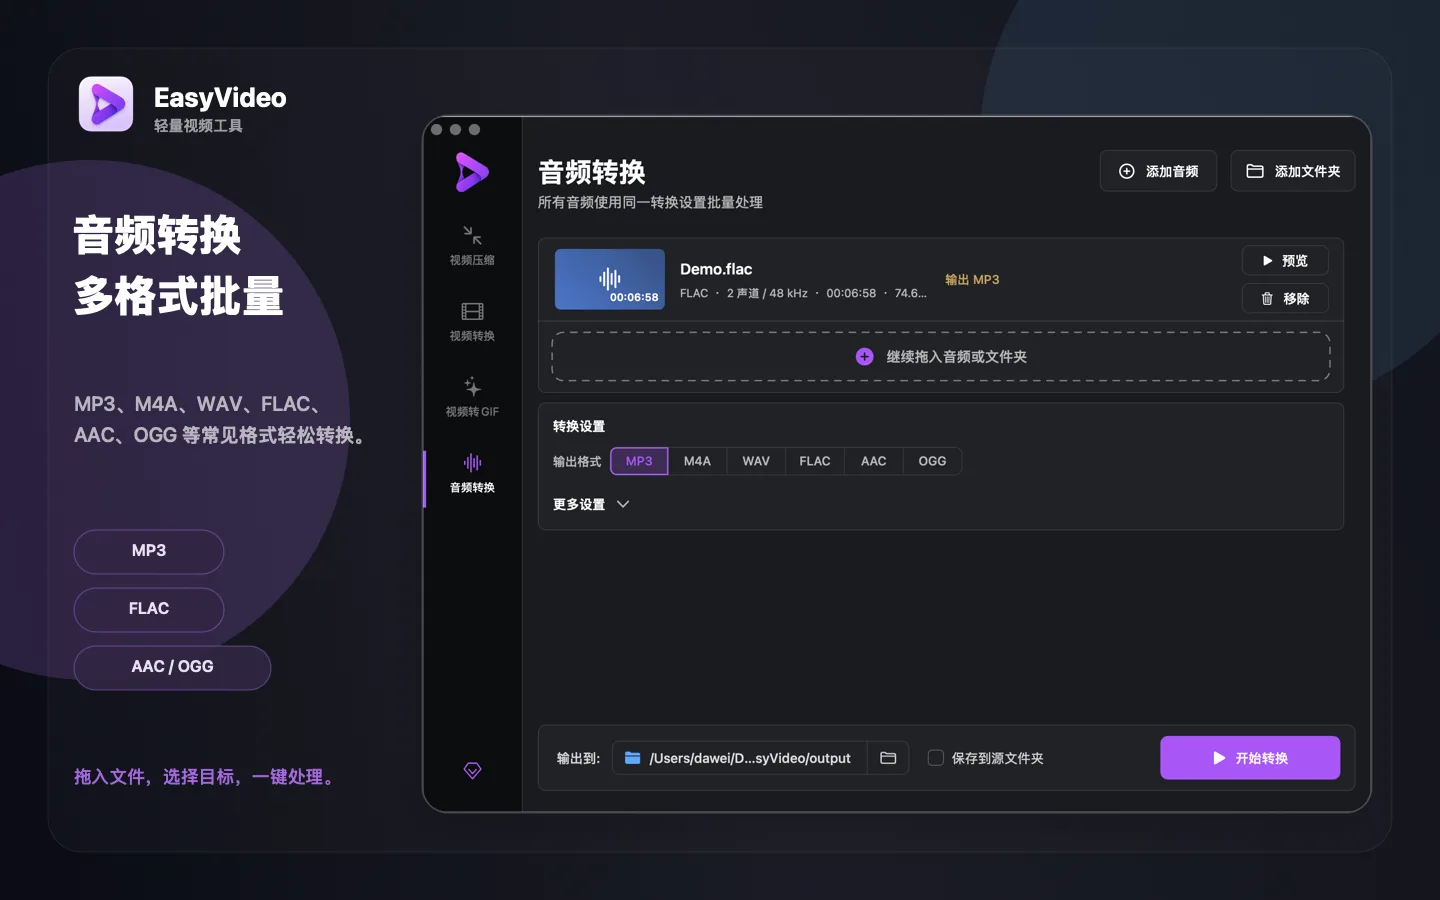Select MP3 output format
This screenshot has width=1440, height=900.
[639, 461]
